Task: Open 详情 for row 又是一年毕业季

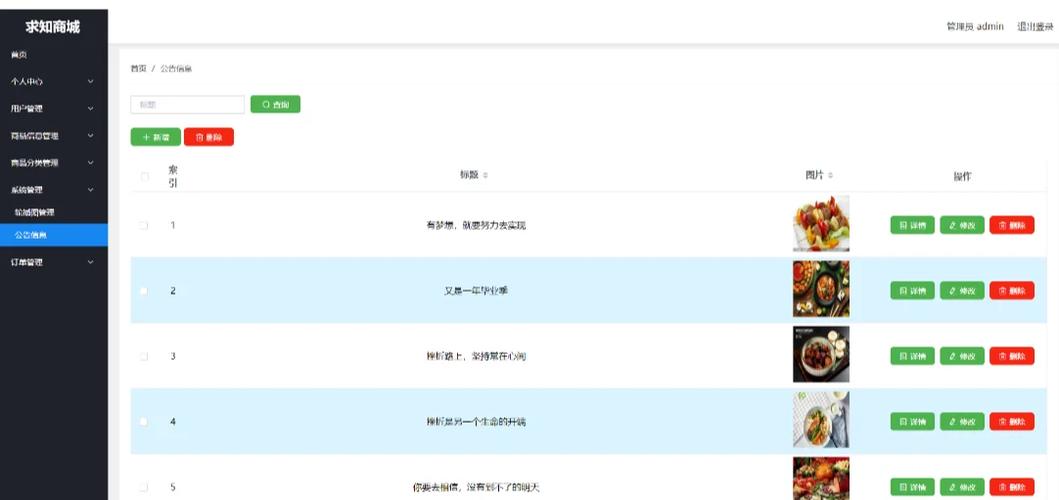Action: [x=912, y=291]
